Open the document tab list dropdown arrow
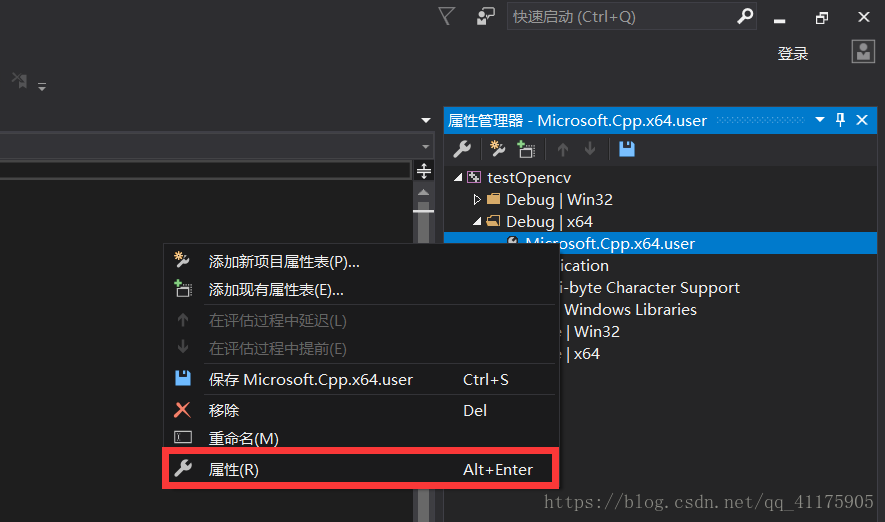885x522 pixels. (426, 120)
